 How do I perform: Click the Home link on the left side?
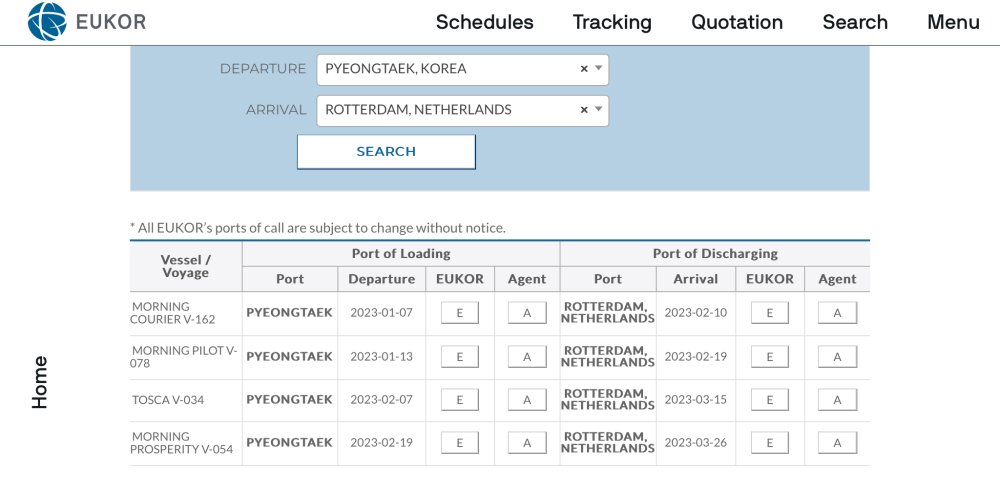pos(40,382)
